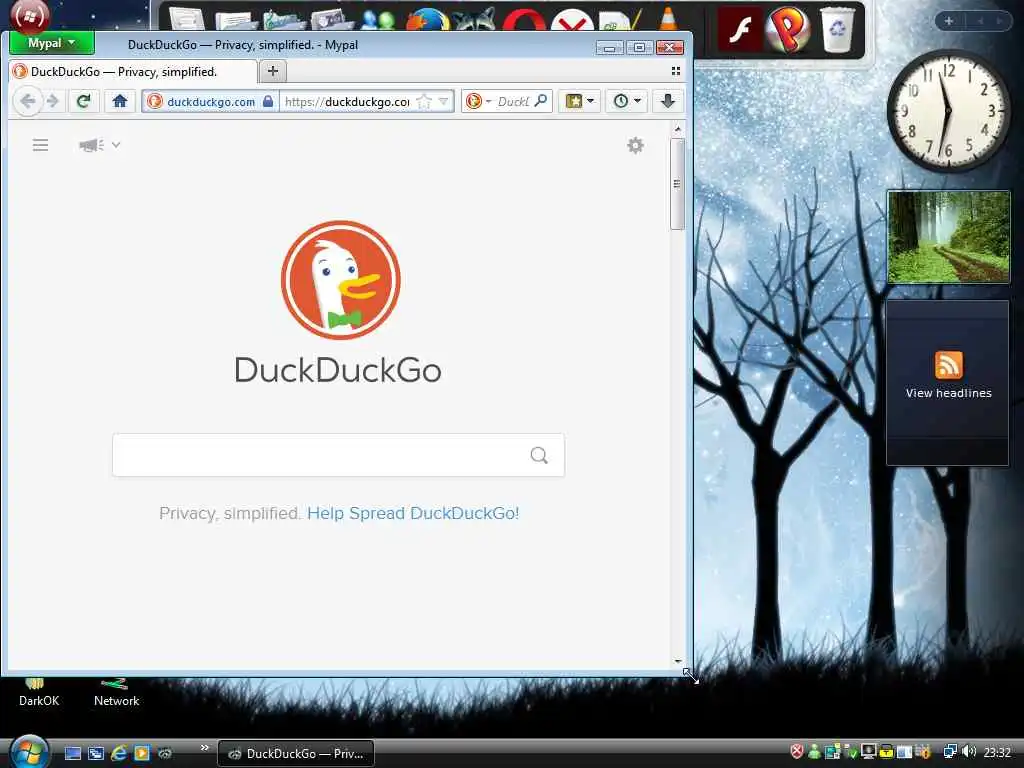This screenshot has width=1024, height=768.
Task: Open the DarkOK desktop icon
Action: [39, 694]
